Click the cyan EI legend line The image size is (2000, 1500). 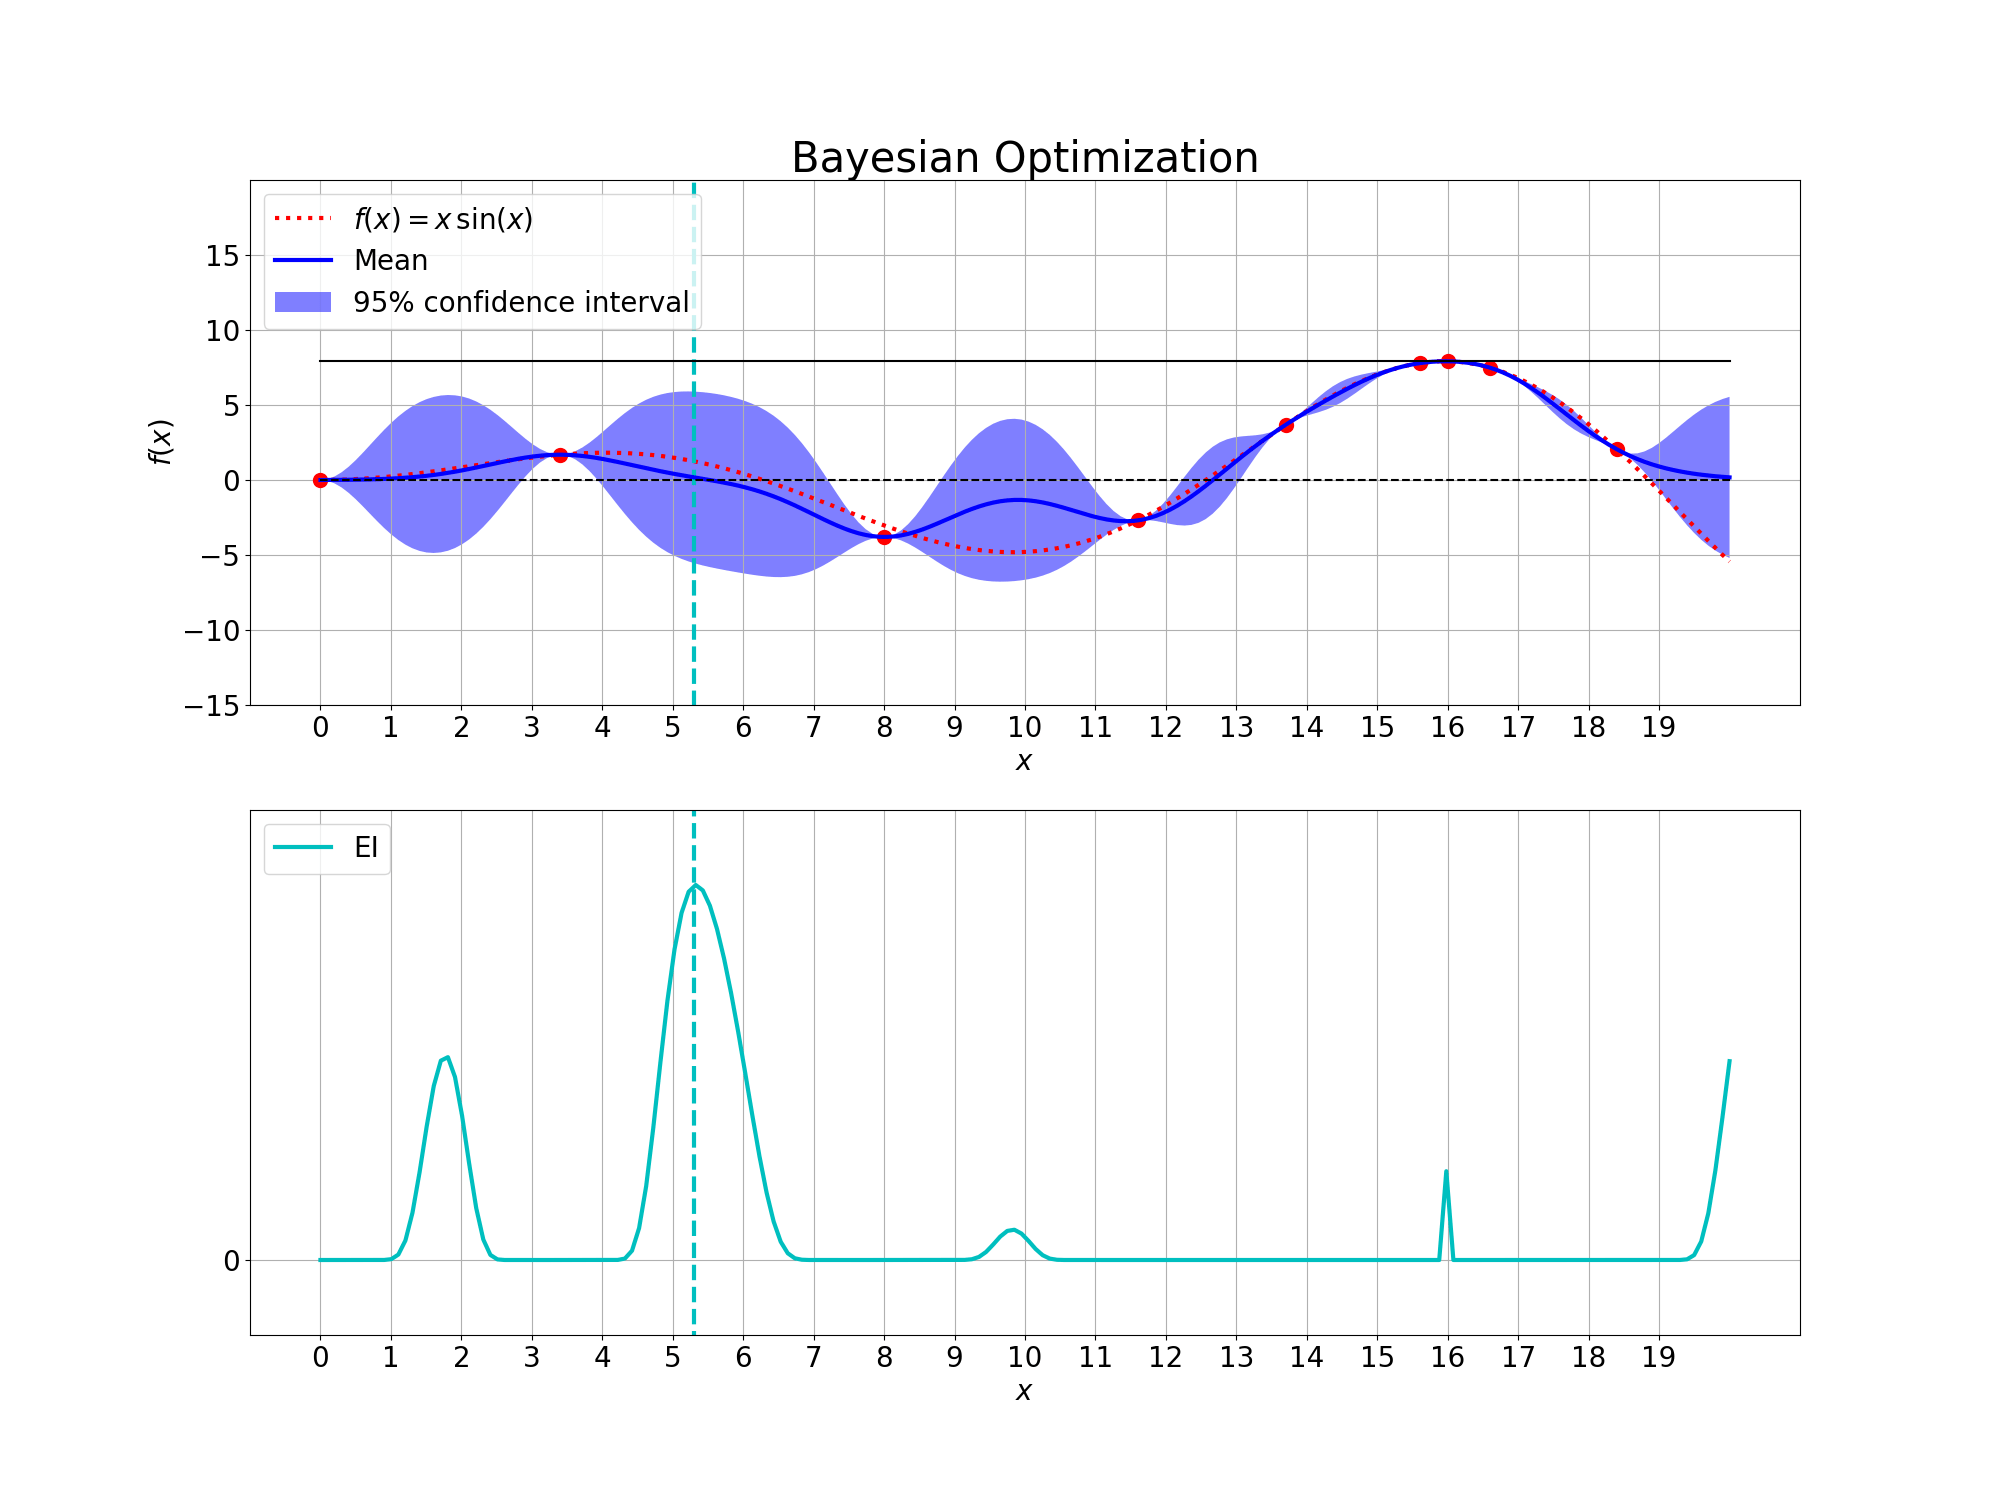pos(302,847)
